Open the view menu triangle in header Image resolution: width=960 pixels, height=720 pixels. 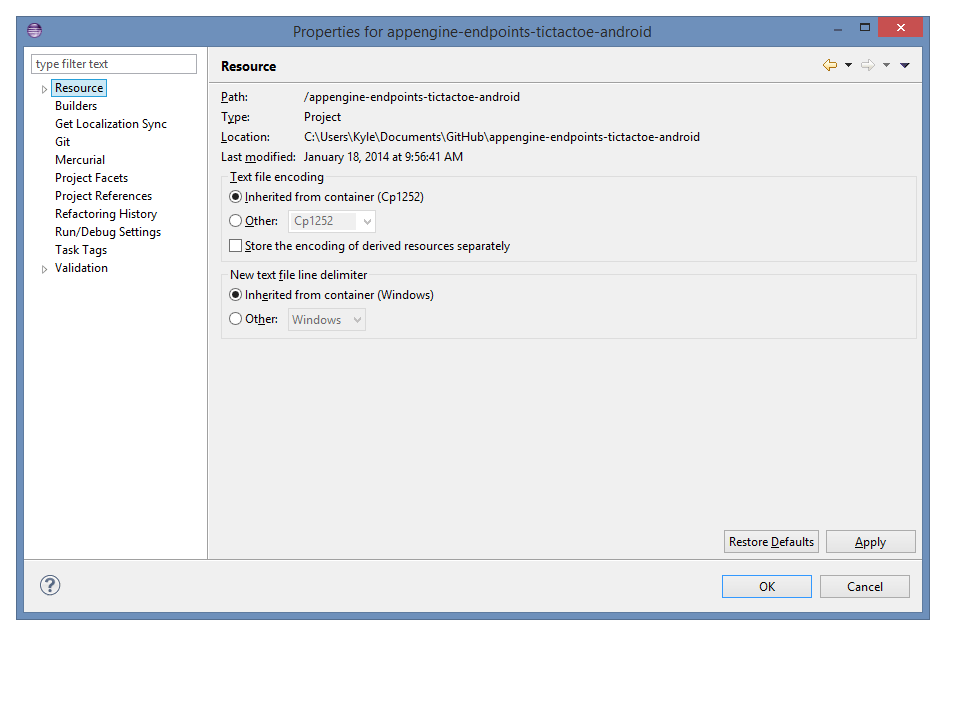point(905,65)
